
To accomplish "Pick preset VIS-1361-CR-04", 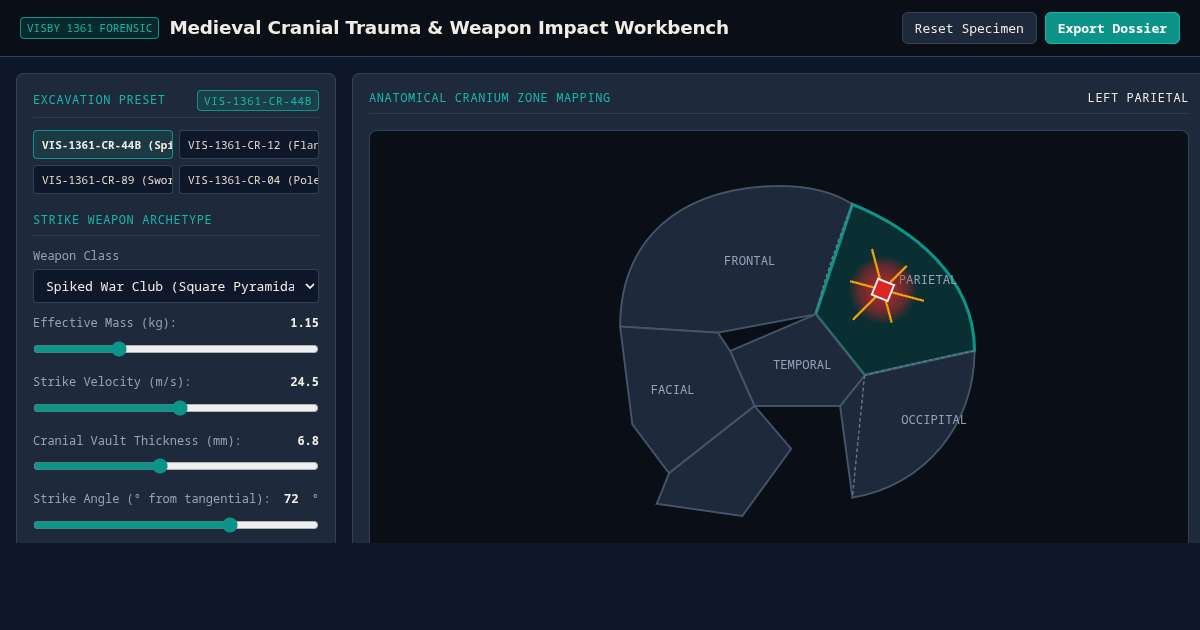I will (x=249, y=180).
